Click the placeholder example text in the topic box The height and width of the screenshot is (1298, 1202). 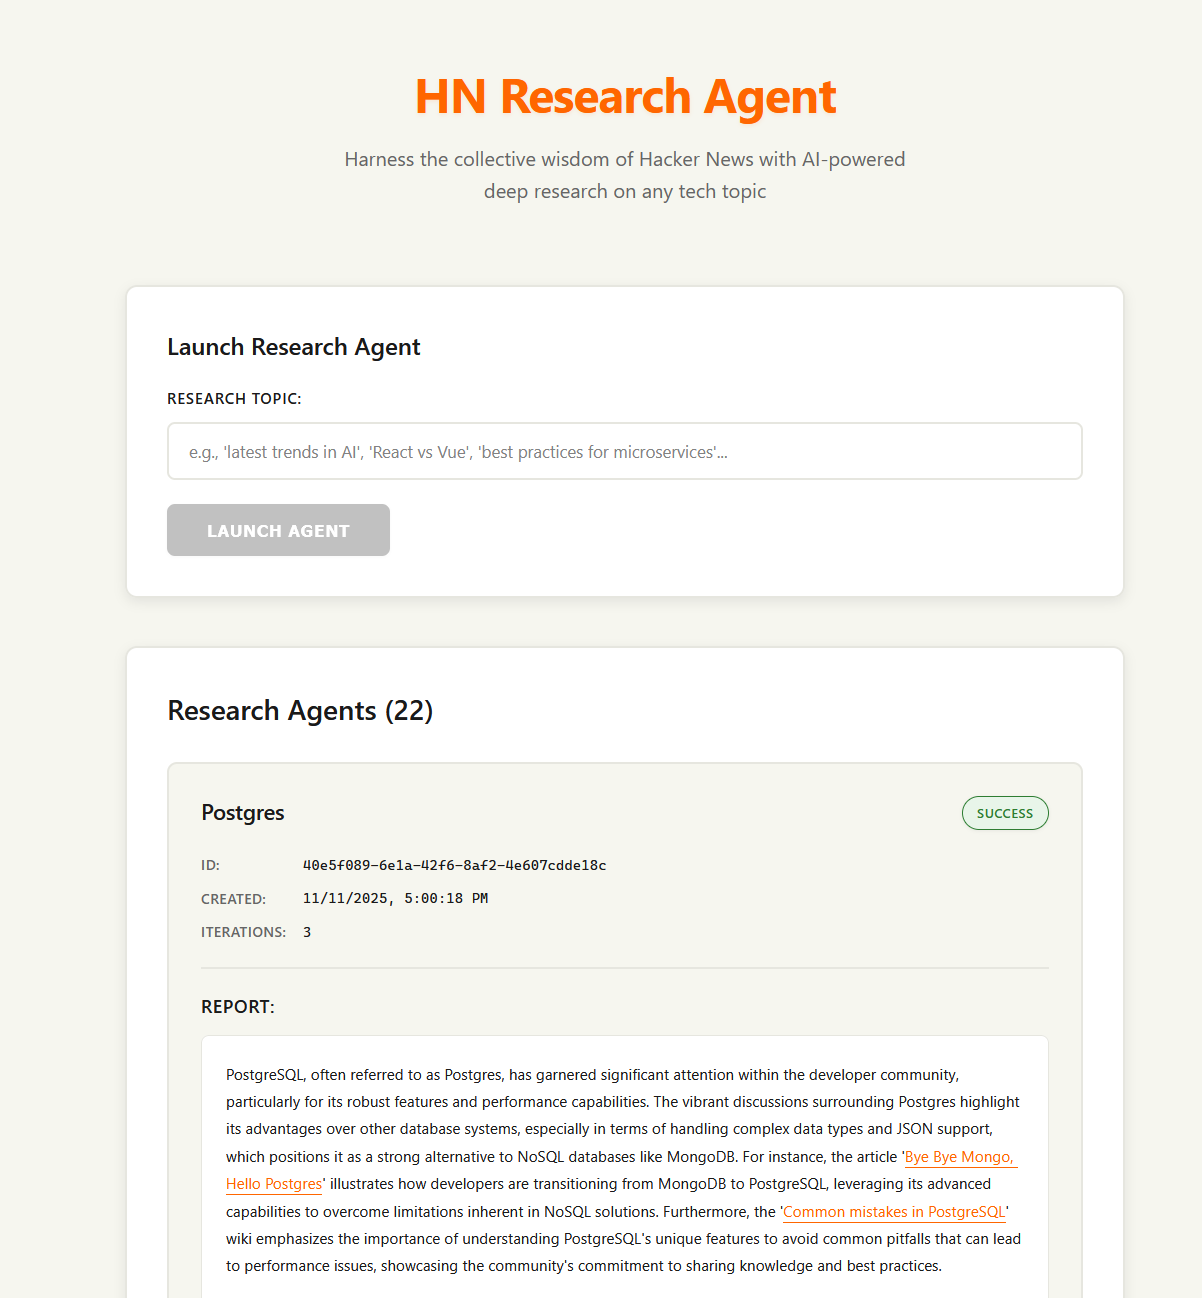click(x=459, y=452)
